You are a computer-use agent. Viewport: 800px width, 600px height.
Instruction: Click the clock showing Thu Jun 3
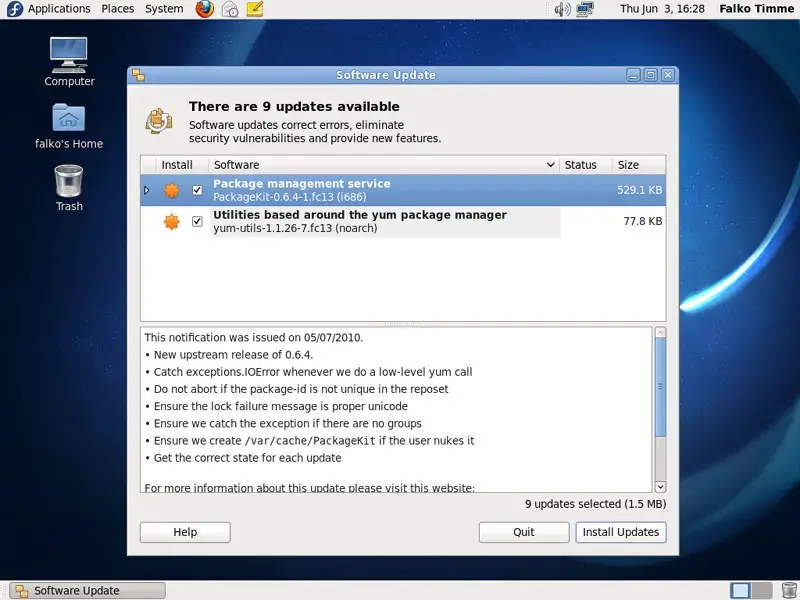(662, 9)
